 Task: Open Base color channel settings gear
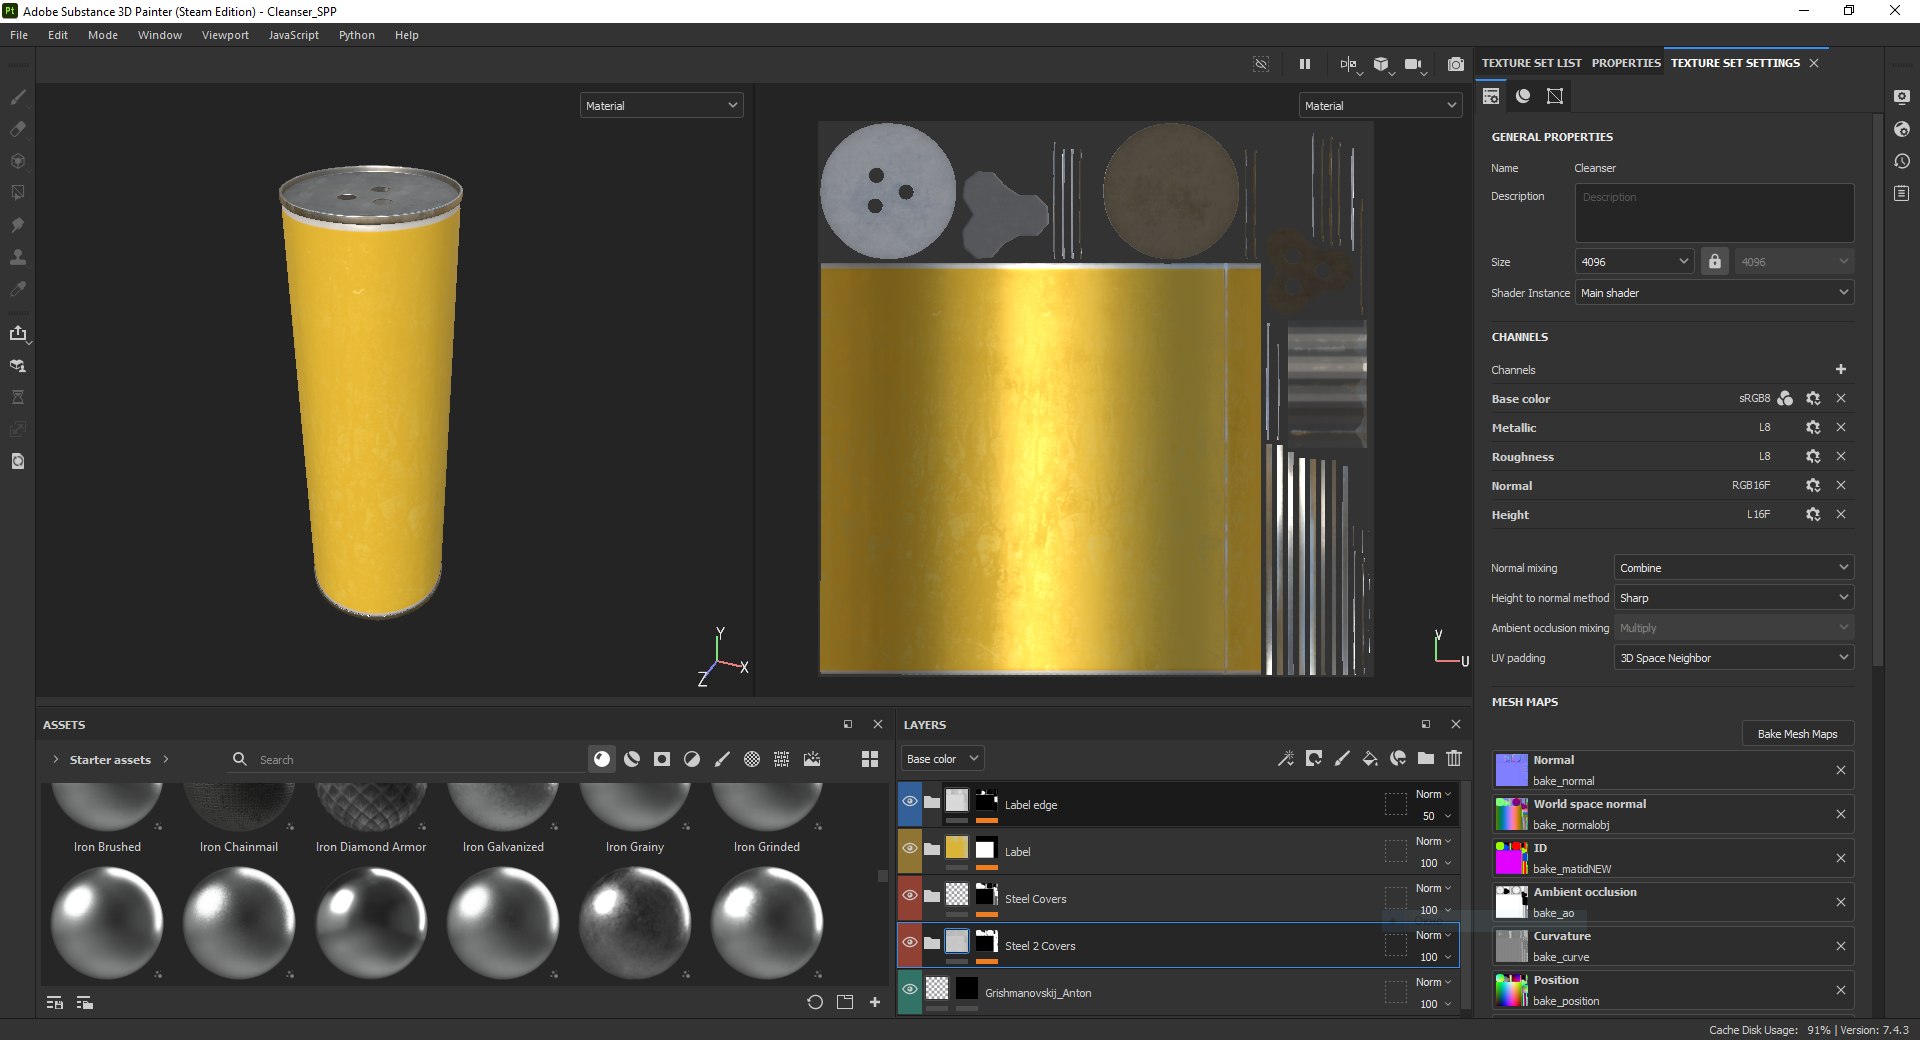pos(1813,398)
